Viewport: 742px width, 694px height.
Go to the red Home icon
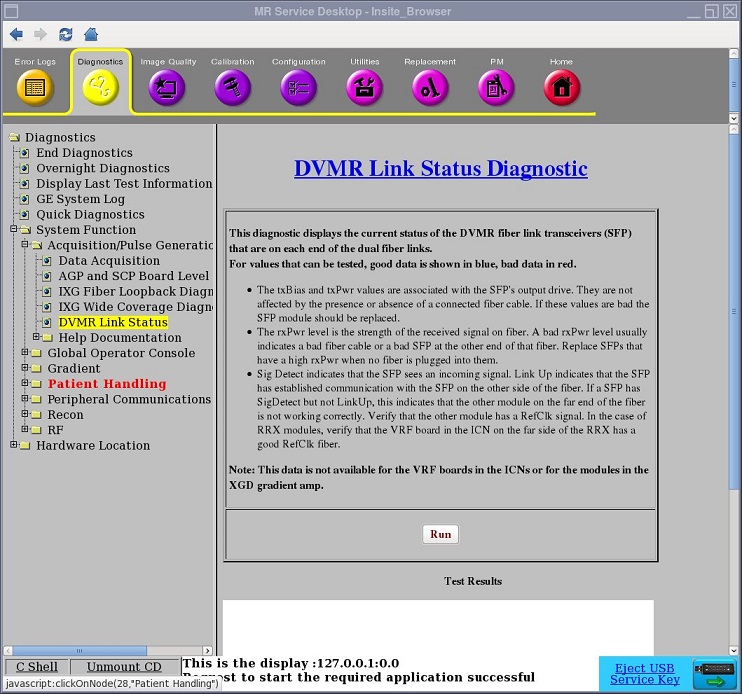561,86
